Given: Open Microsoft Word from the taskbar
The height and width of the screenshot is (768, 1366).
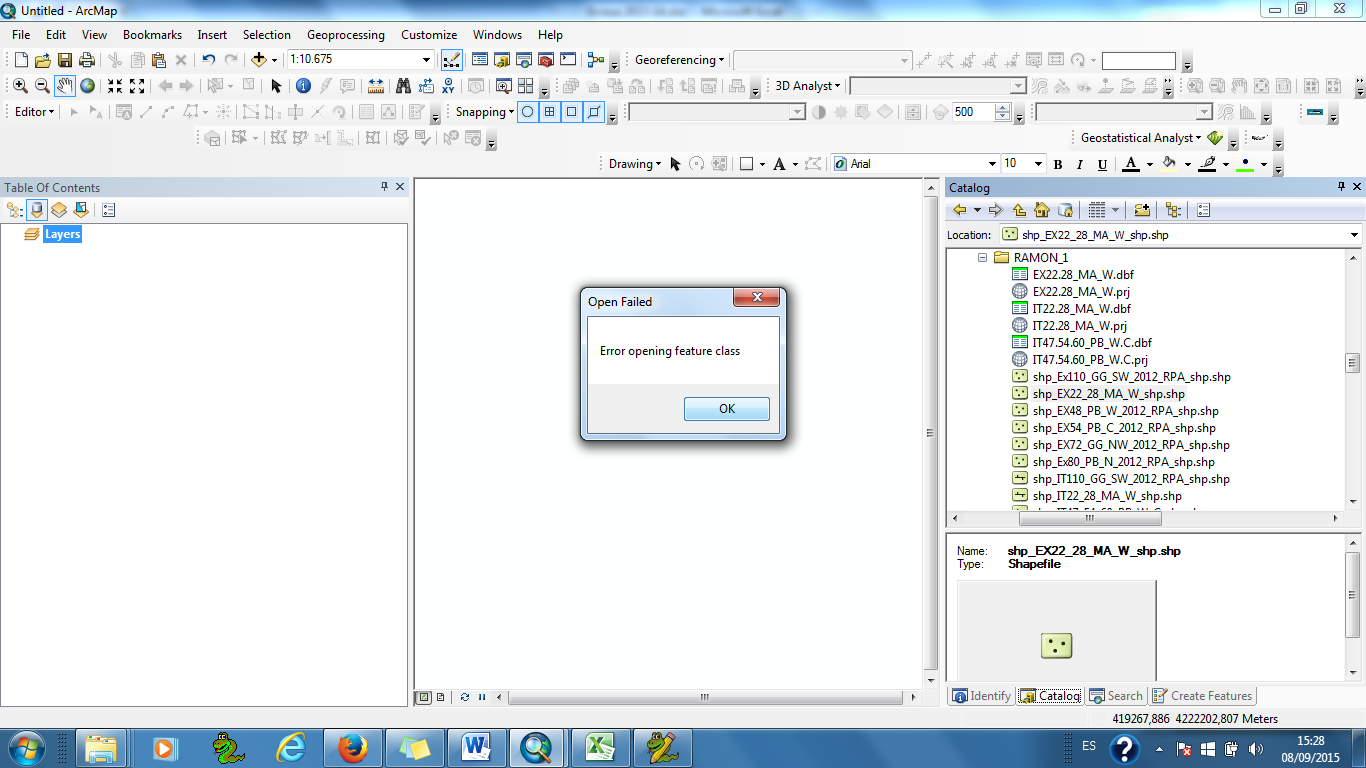Looking at the screenshot, I should (476, 747).
